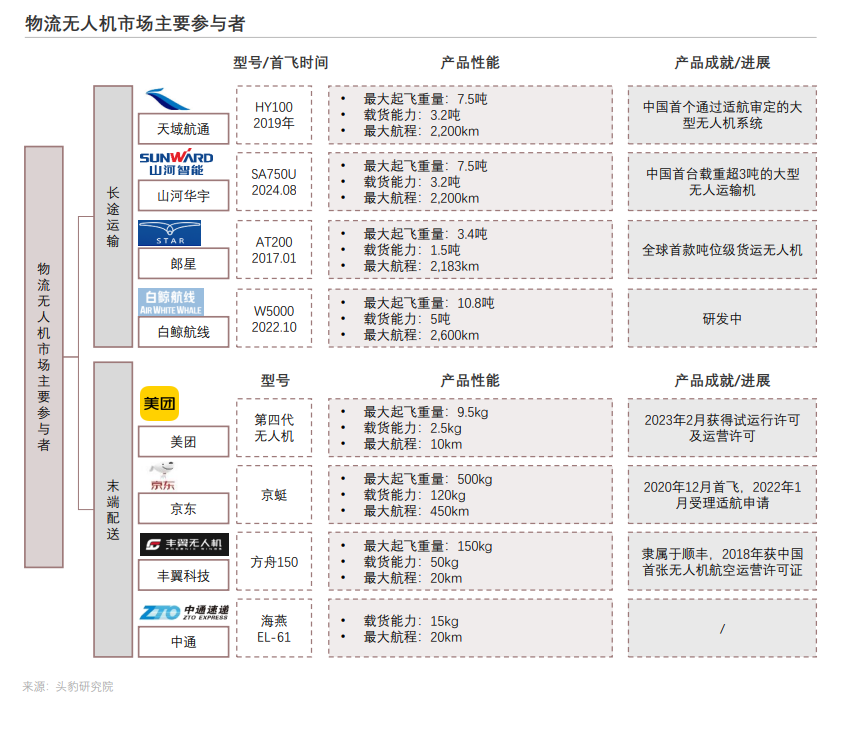Screen dimensions: 860x732
Task: Click the black 丰翼无人机 logo
Action: [184, 544]
